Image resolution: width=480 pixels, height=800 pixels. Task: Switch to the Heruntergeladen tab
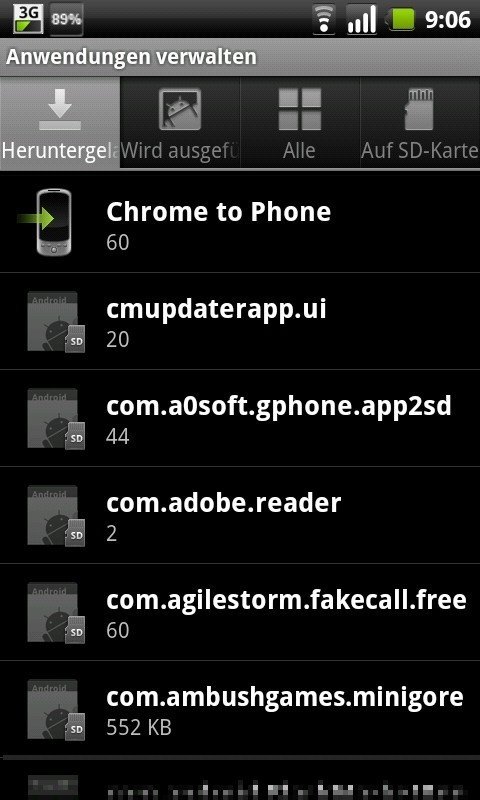(60, 123)
